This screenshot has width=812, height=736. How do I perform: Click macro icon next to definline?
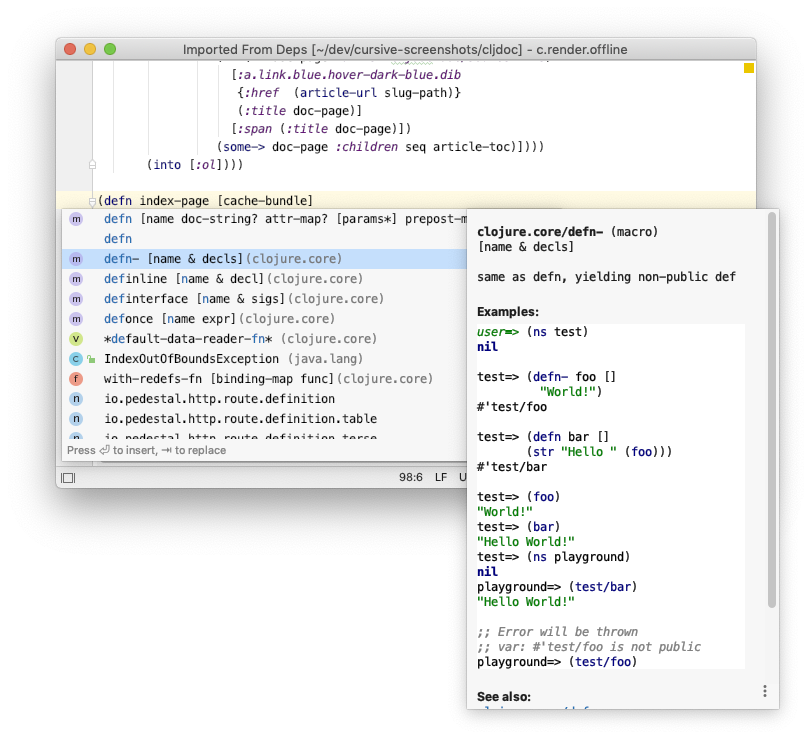pyautogui.click(x=76, y=279)
